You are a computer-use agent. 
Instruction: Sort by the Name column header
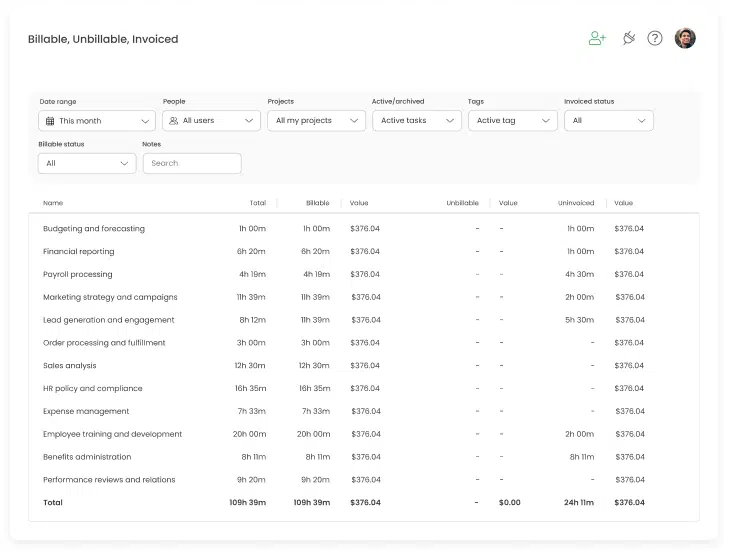tap(53, 203)
